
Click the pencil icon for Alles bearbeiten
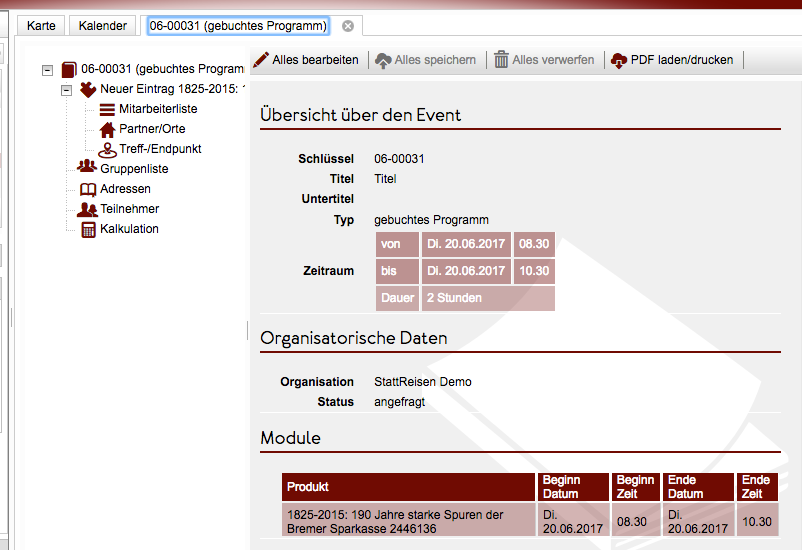(x=261, y=60)
